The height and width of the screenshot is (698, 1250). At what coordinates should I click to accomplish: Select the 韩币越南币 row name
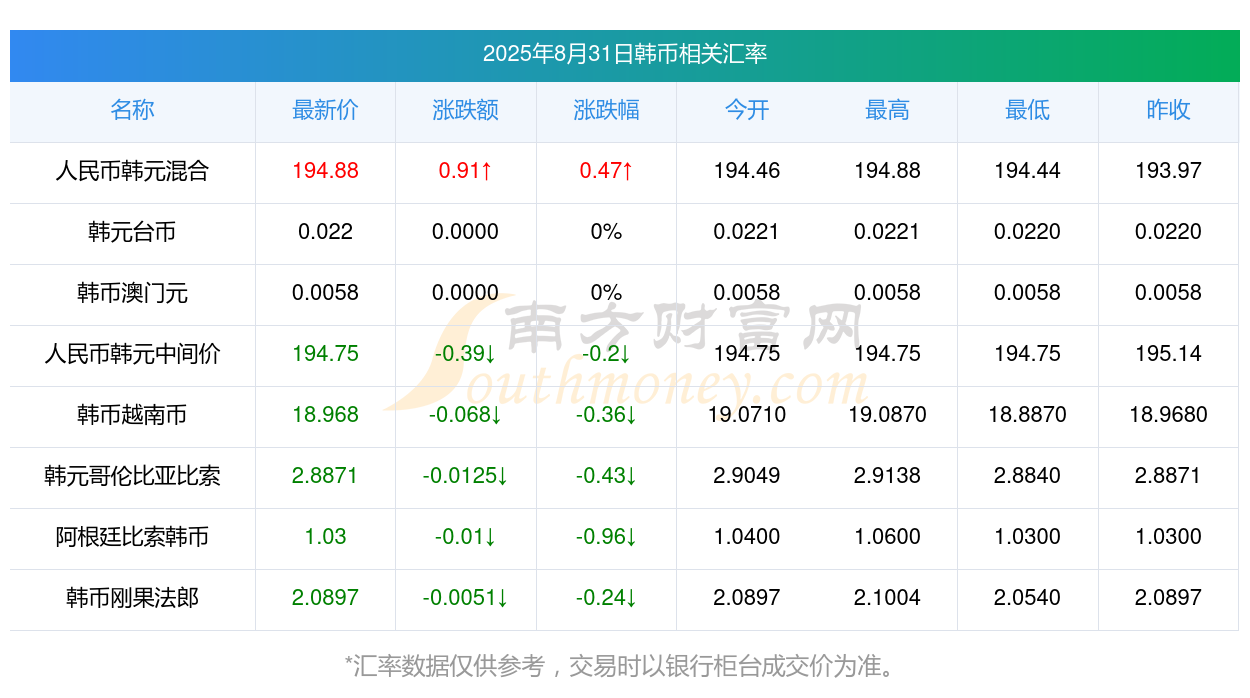[132, 415]
